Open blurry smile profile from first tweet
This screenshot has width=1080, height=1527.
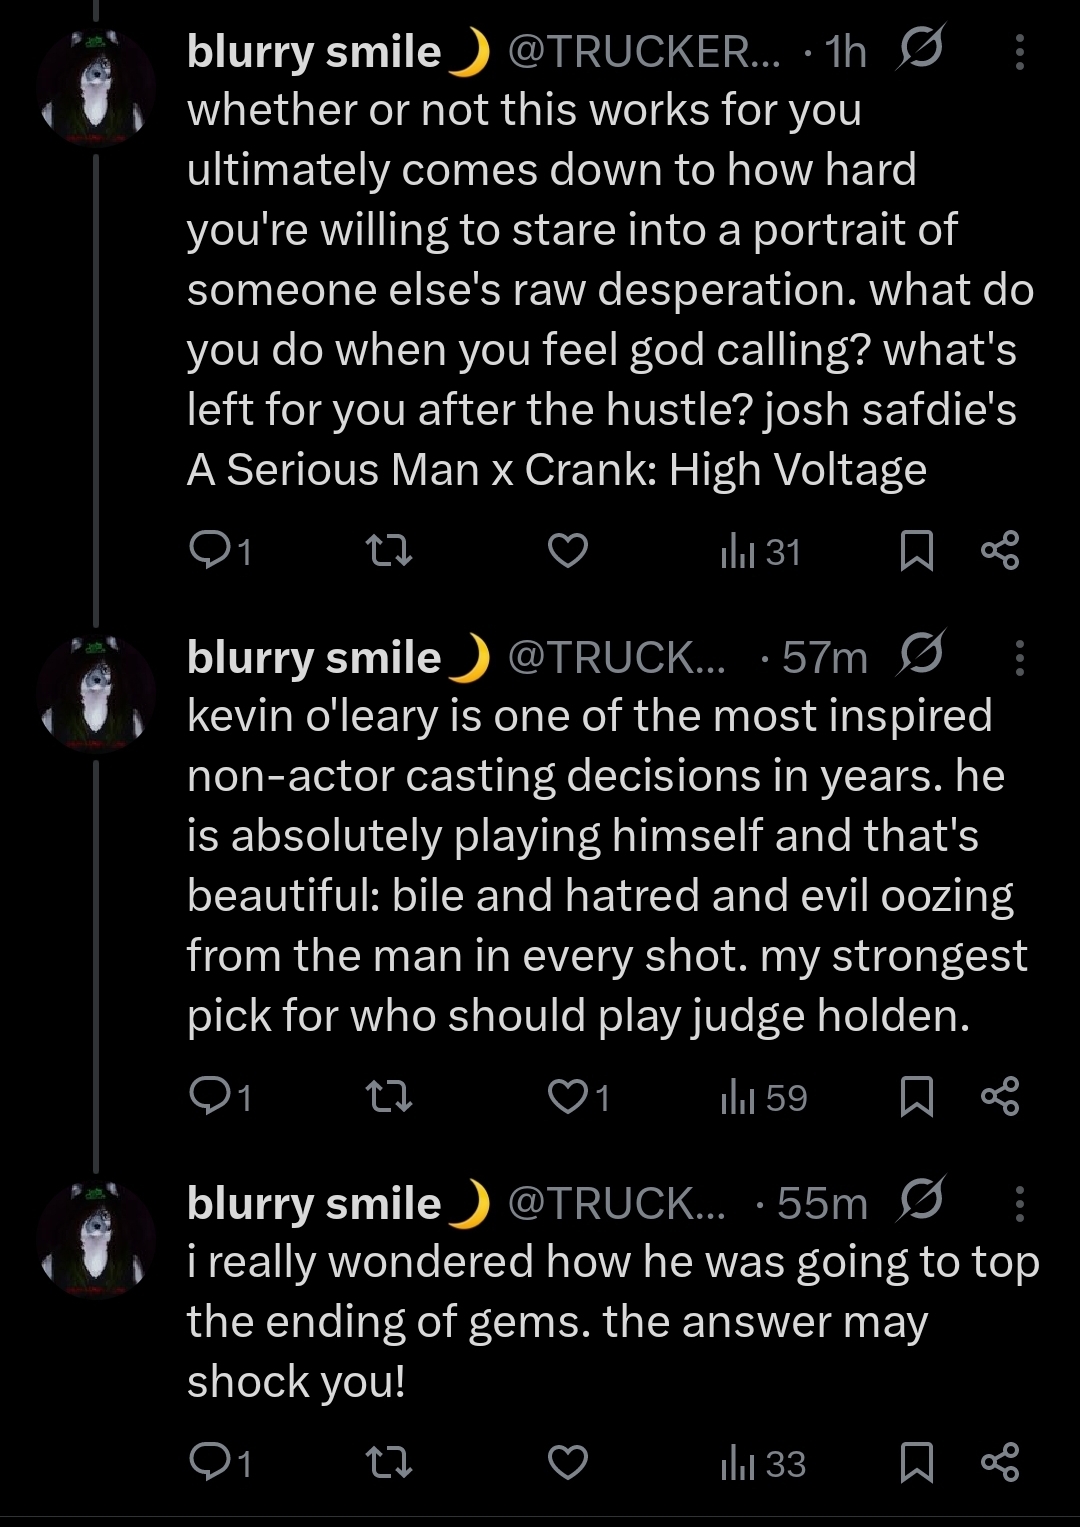pyautogui.click(x=314, y=52)
